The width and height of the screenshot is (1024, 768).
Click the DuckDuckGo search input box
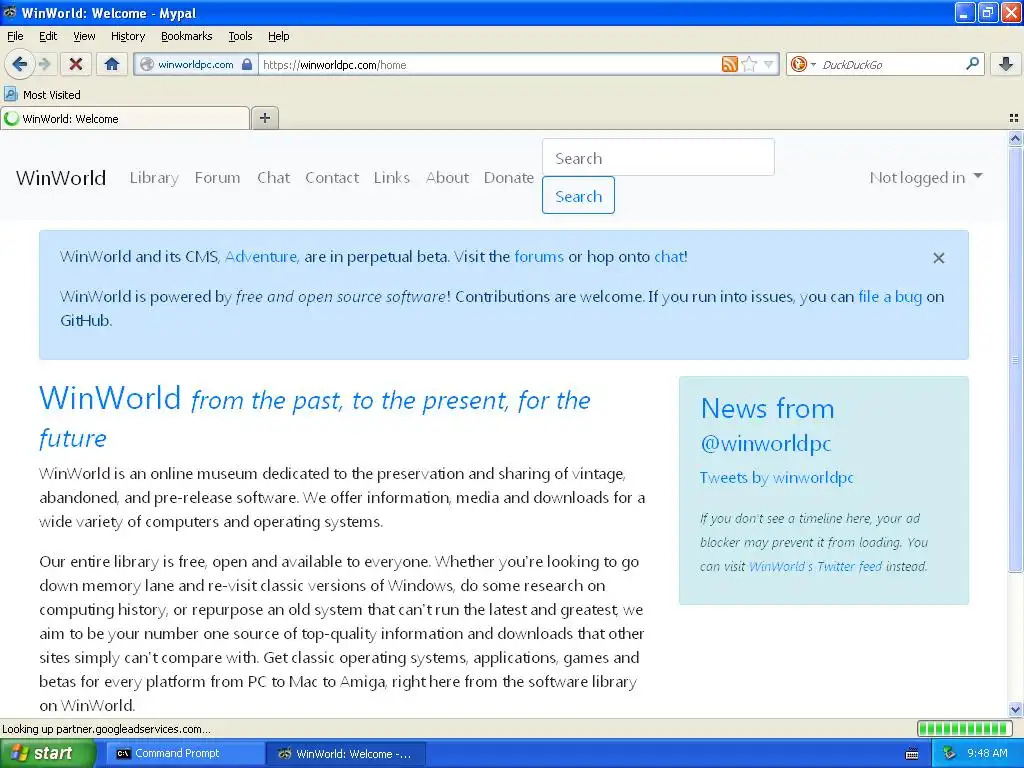click(x=891, y=64)
